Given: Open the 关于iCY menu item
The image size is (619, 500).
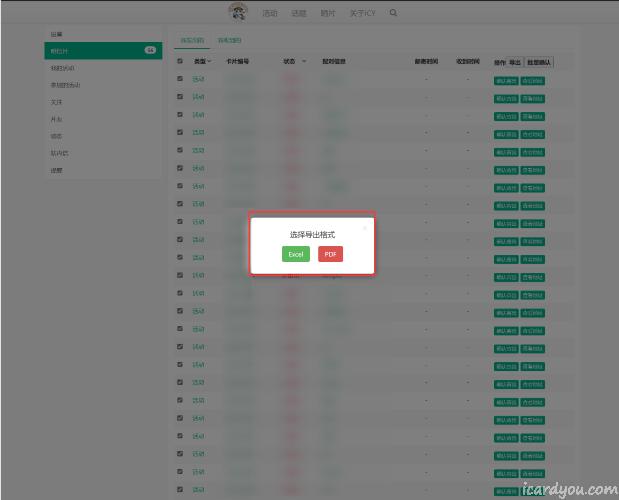Looking at the screenshot, I should tap(362, 13).
